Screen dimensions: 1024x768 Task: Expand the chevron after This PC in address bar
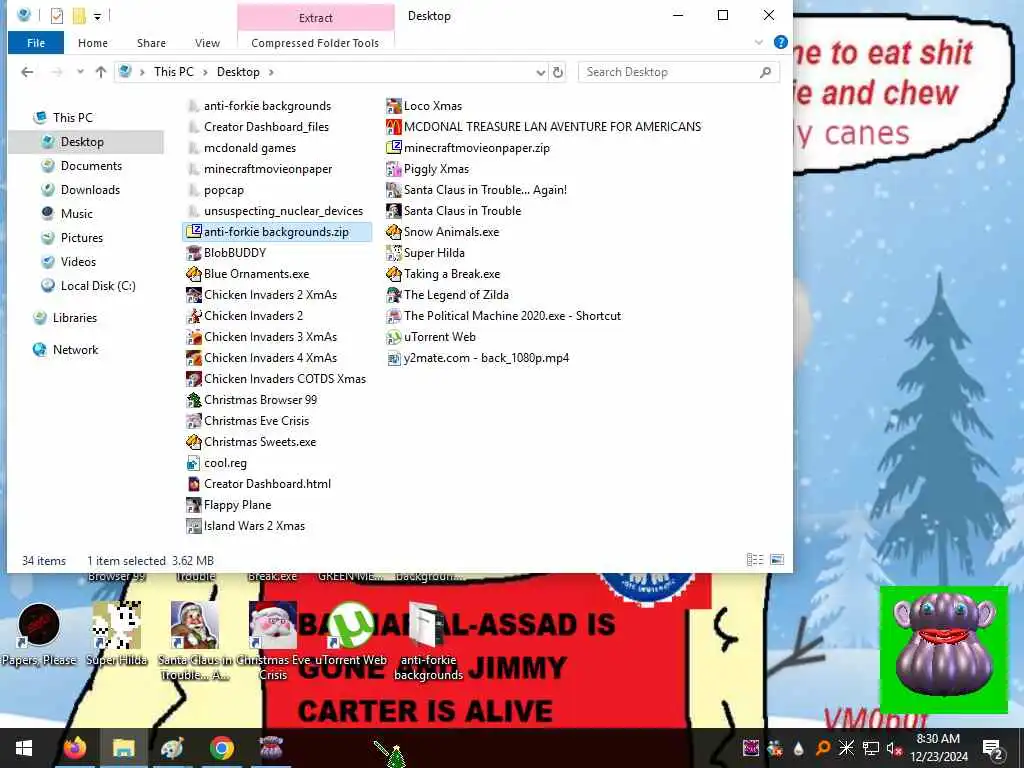pyautogui.click(x=204, y=72)
